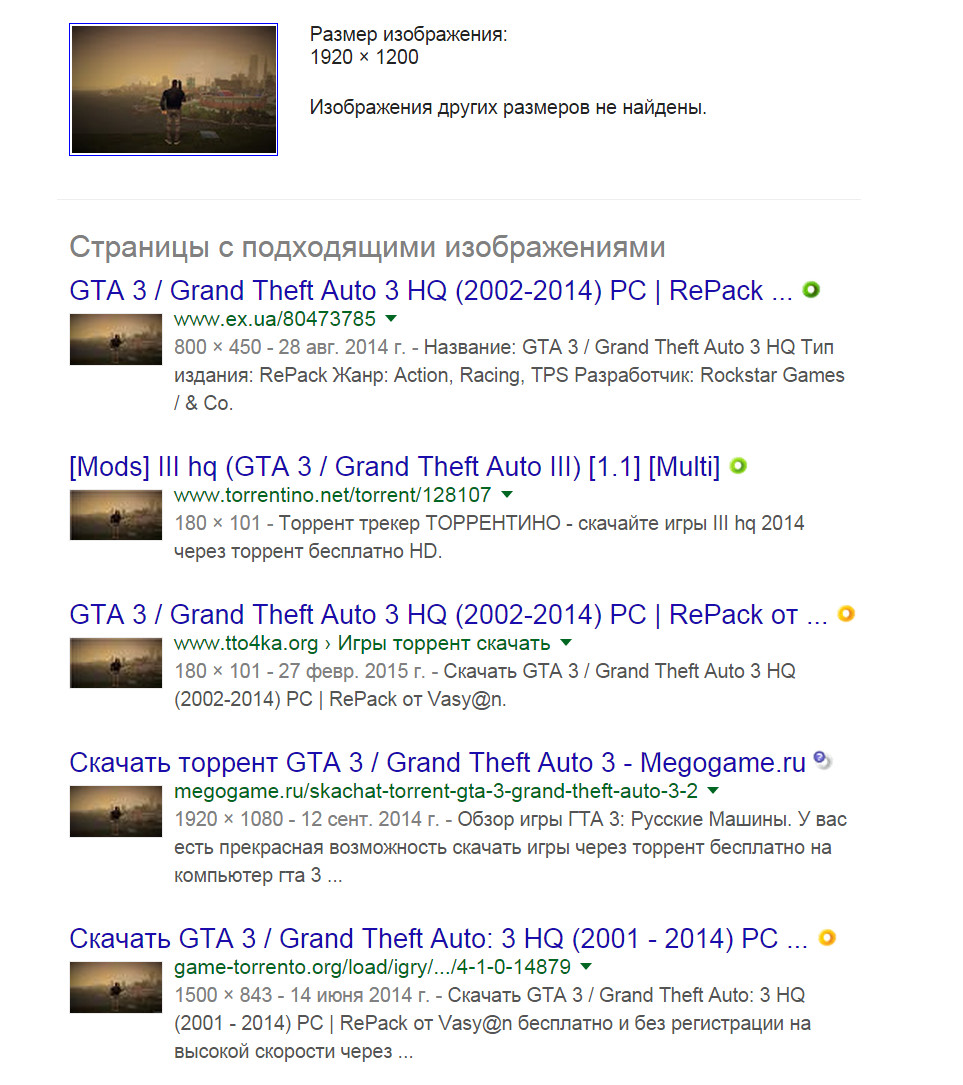Click snippet starting 800 × 450 - 28 авг. 2014

(511, 375)
